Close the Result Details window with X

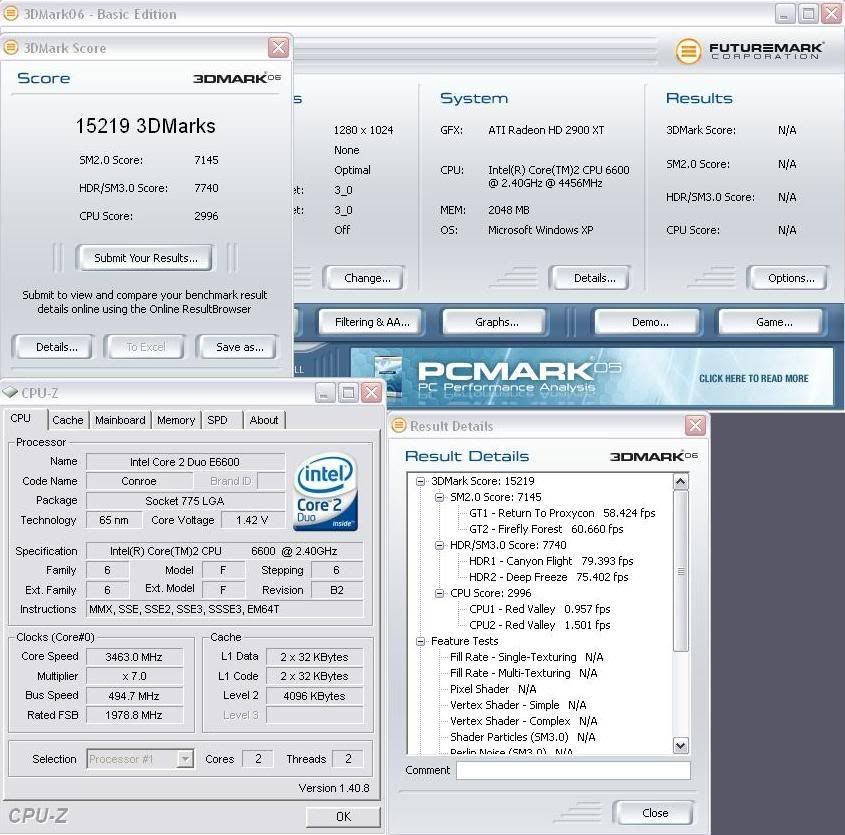pos(695,426)
